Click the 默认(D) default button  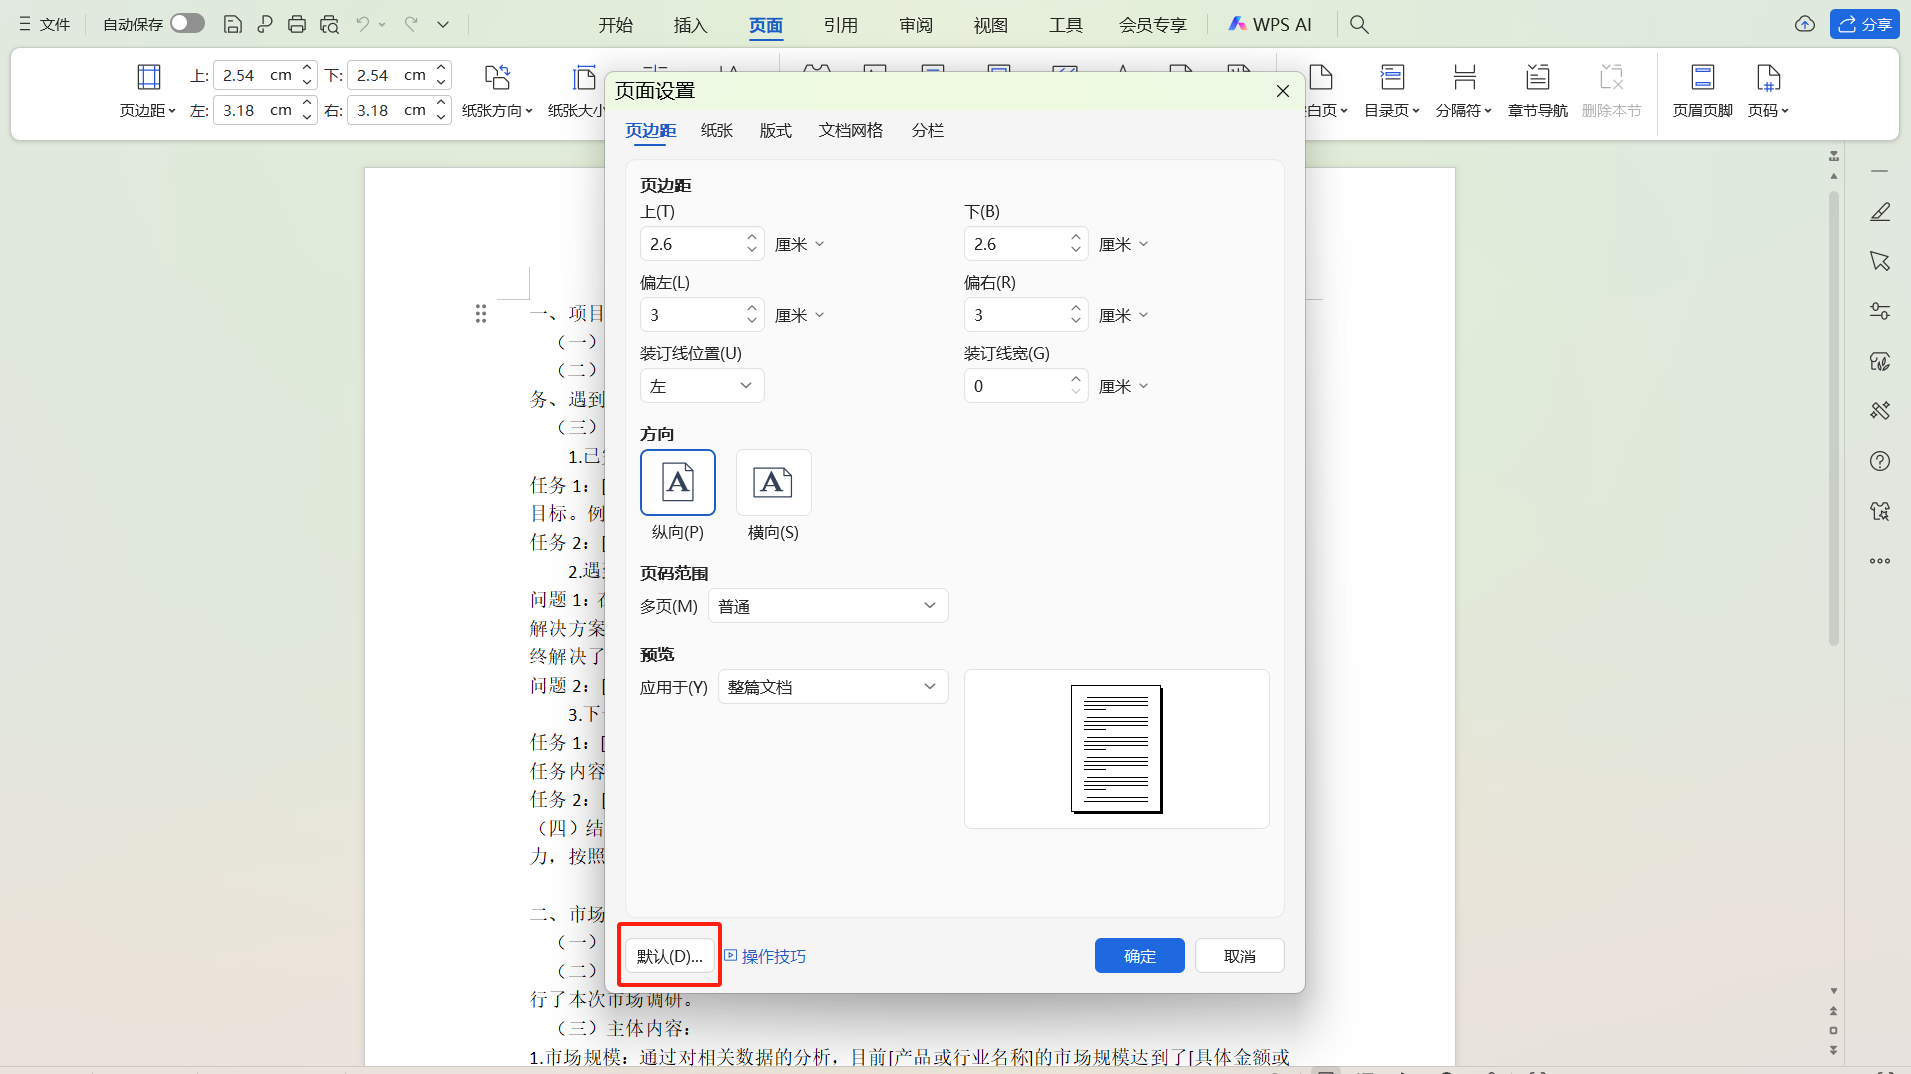click(x=668, y=955)
